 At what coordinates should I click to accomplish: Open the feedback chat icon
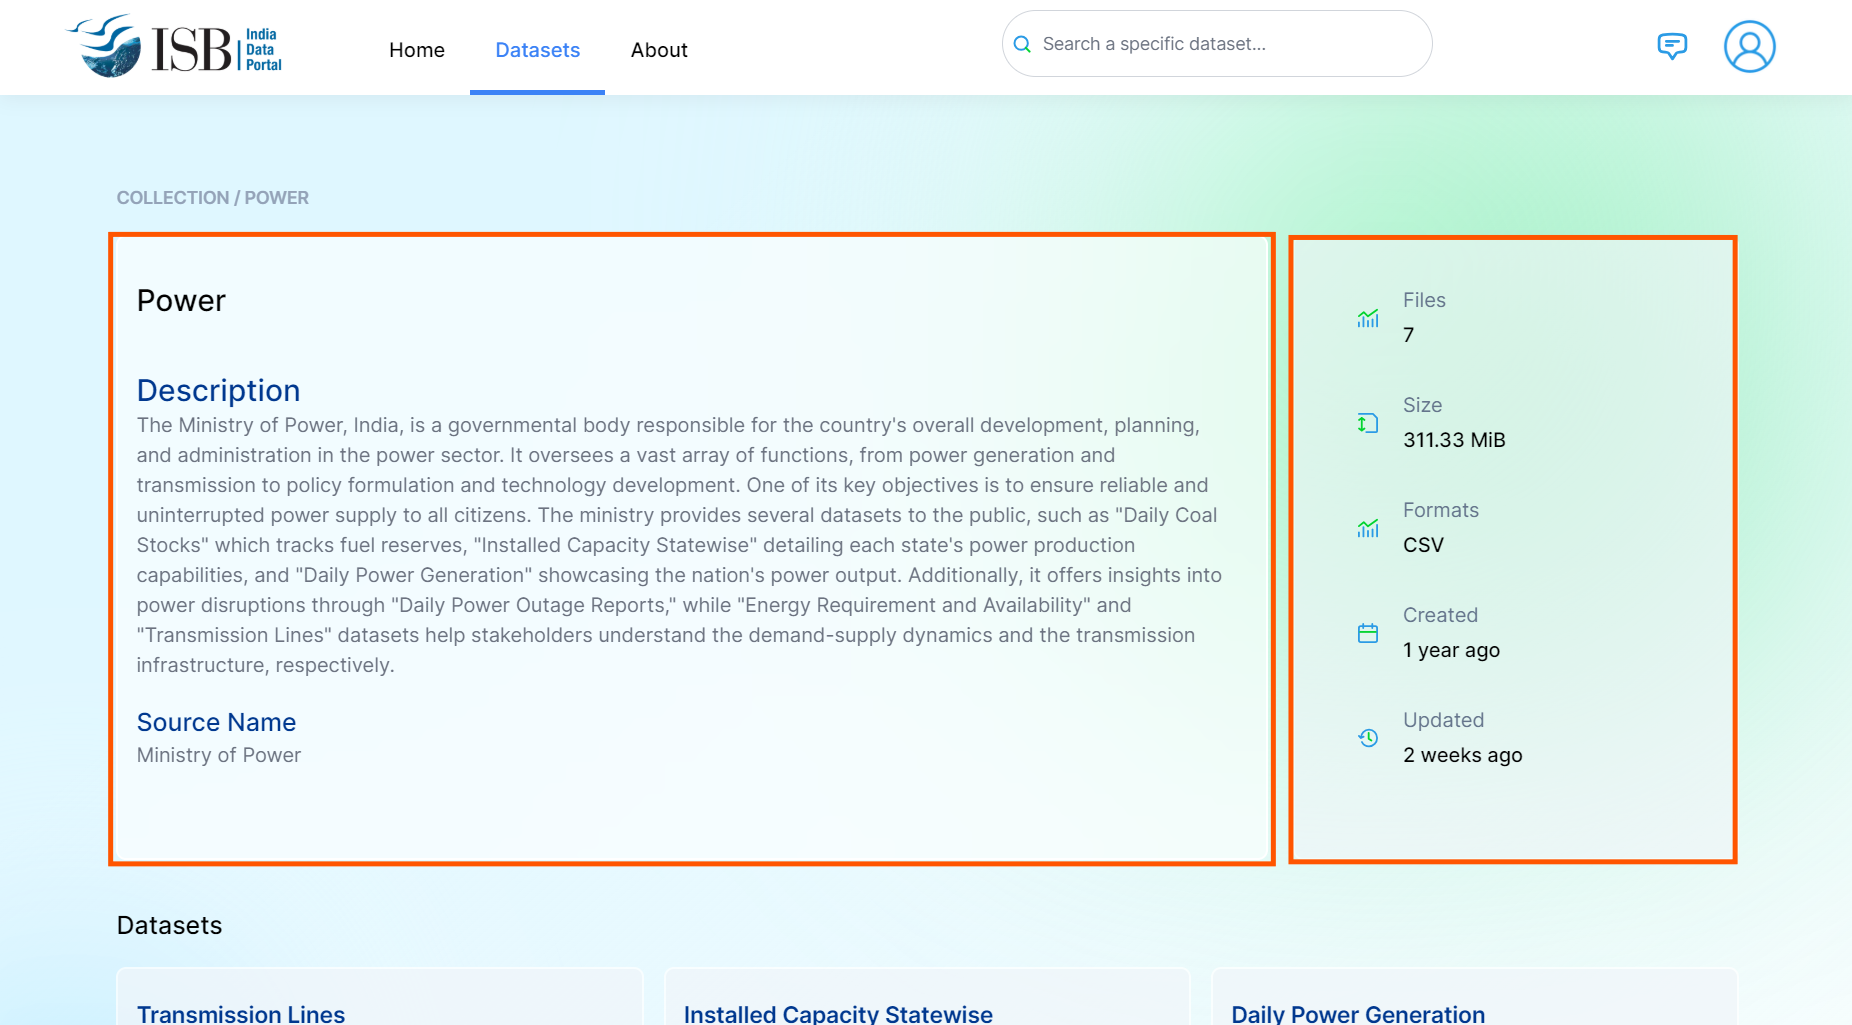pyautogui.click(x=1671, y=46)
